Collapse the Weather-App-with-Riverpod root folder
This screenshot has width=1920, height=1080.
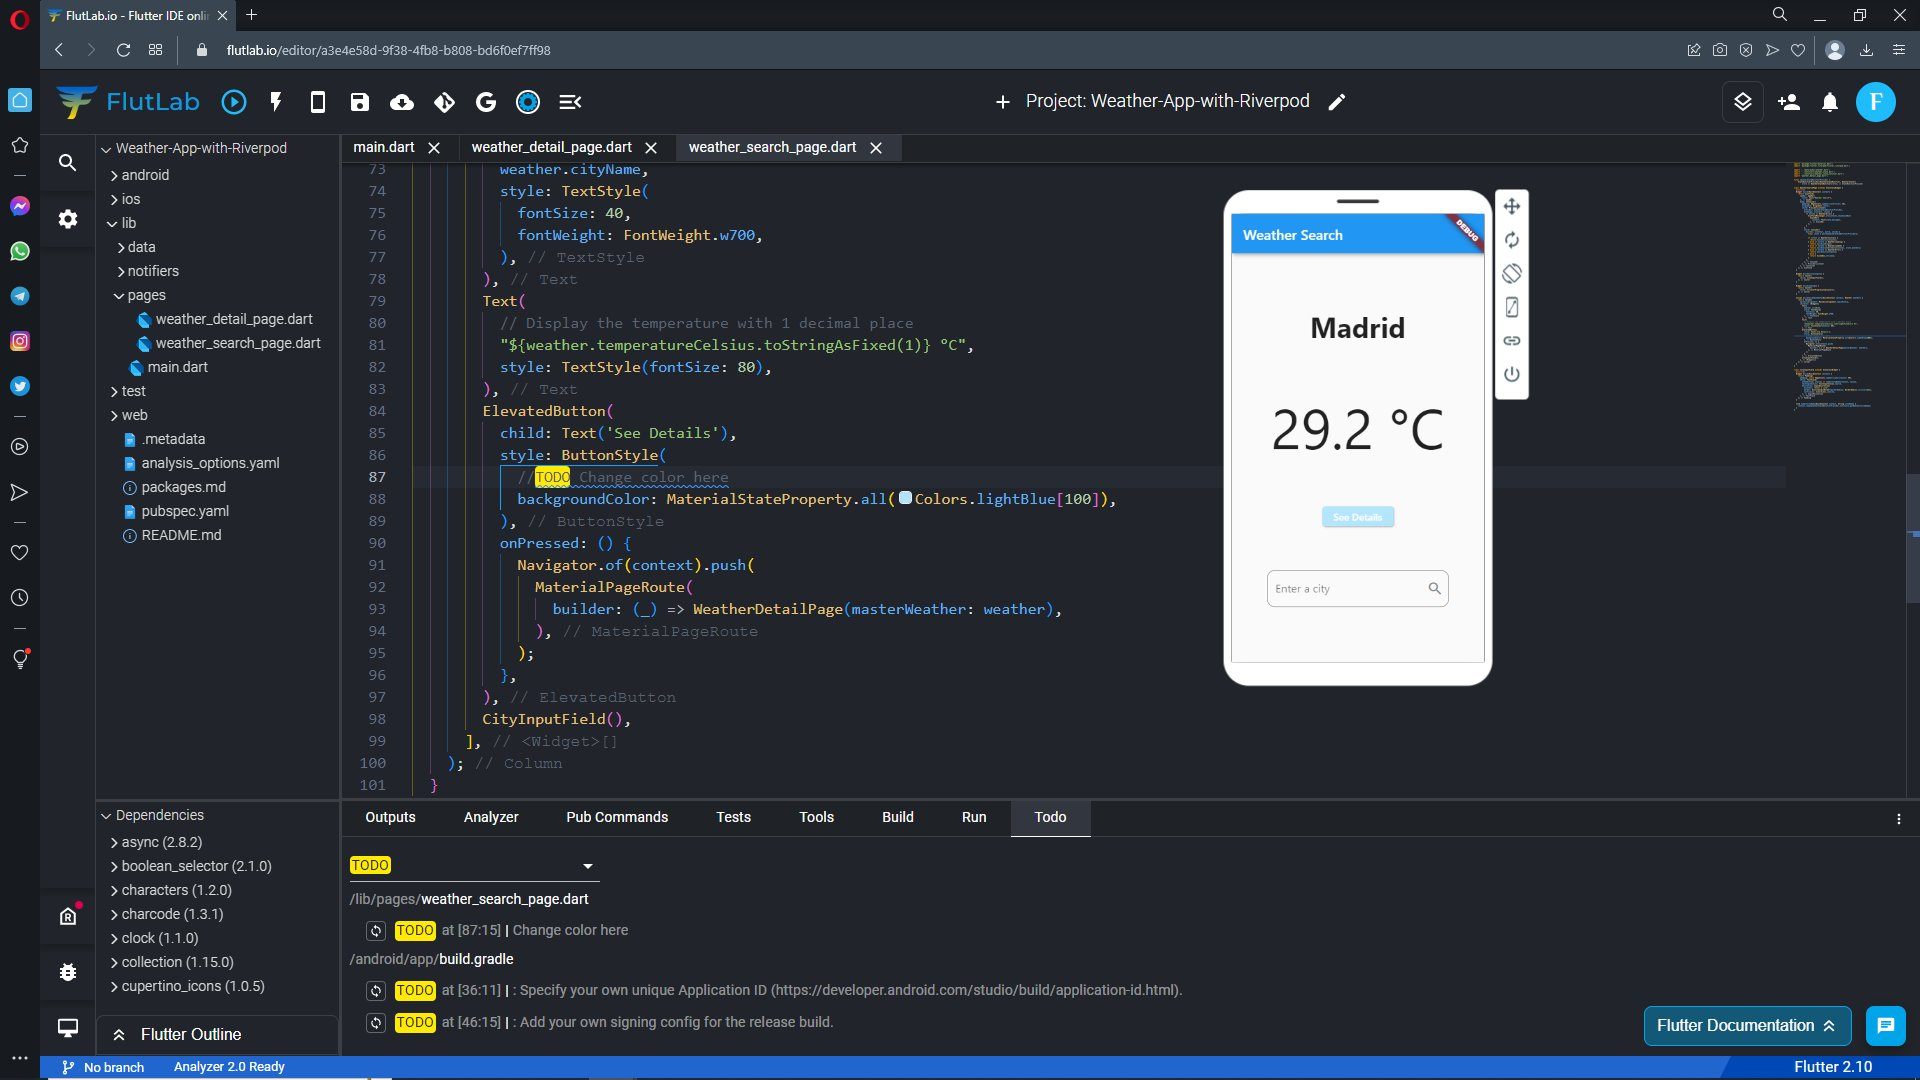point(106,149)
